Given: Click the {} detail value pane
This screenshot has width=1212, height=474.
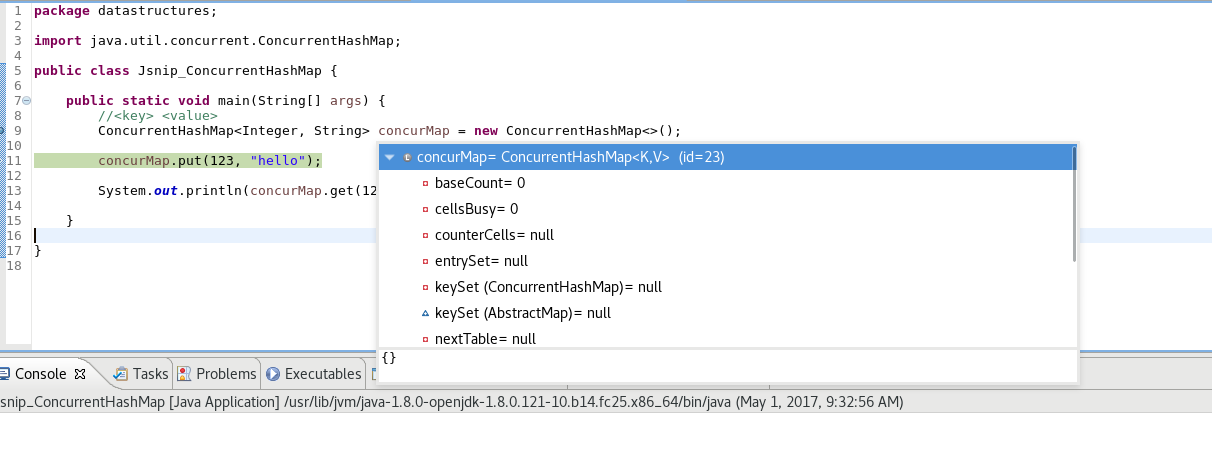Looking at the screenshot, I should pos(700,364).
